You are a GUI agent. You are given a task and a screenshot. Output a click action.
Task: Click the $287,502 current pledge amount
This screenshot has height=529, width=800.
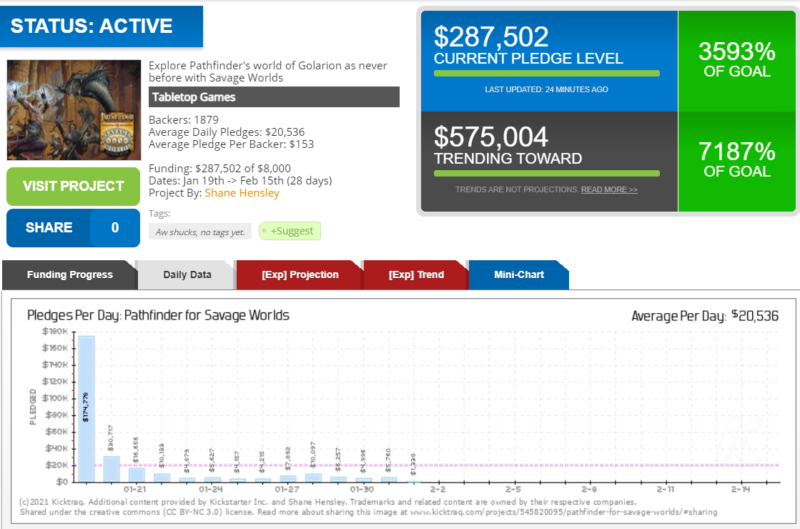point(491,37)
